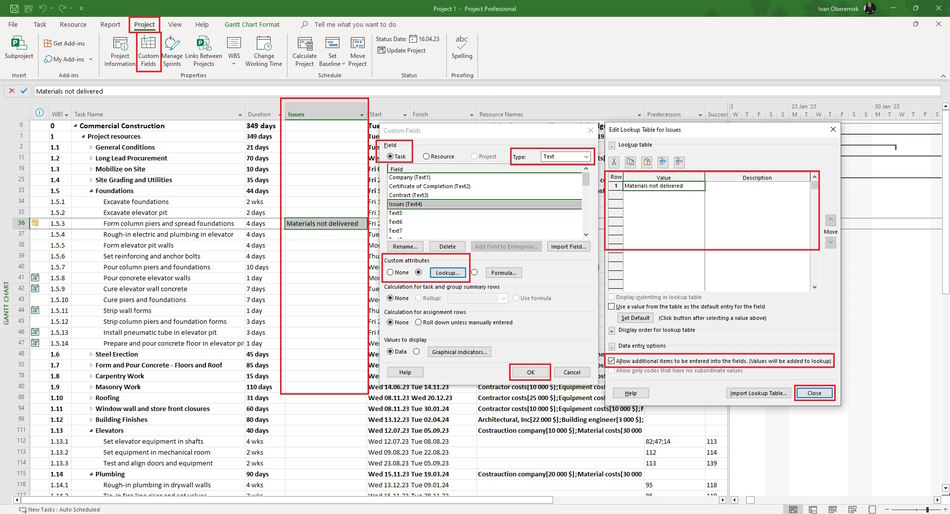Switch to the Report tab
Image resolution: width=950 pixels, height=514 pixels.
[110, 24]
